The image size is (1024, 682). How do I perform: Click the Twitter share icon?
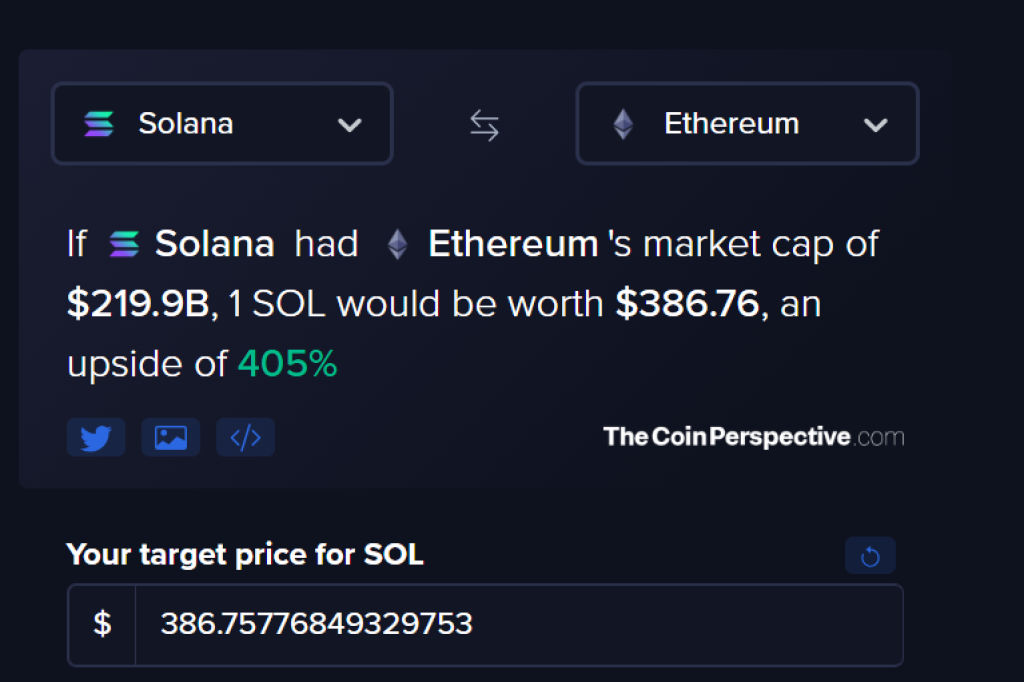[x=96, y=437]
